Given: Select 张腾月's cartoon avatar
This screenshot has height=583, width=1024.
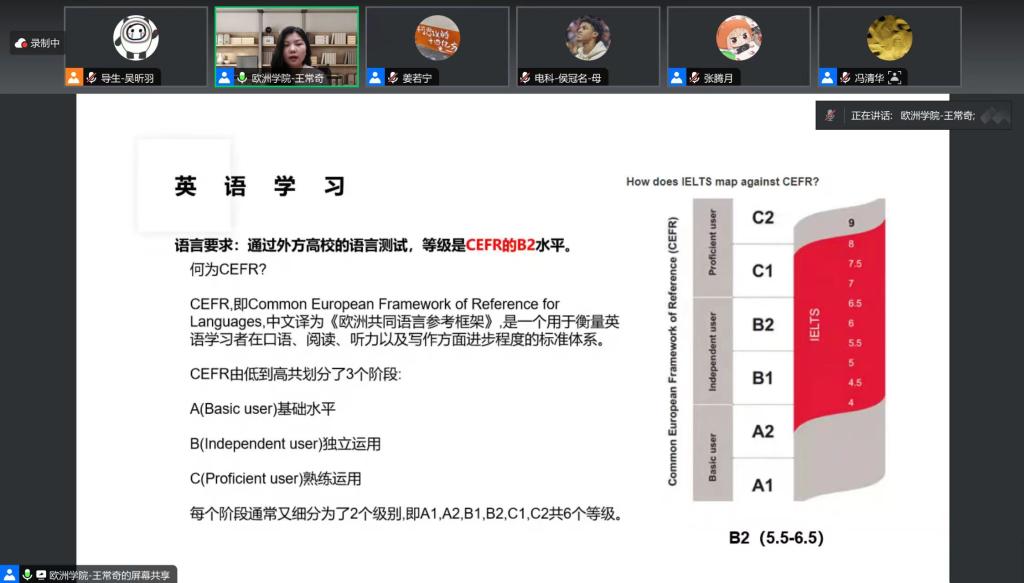Looking at the screenshot, I should pos(739,38).
